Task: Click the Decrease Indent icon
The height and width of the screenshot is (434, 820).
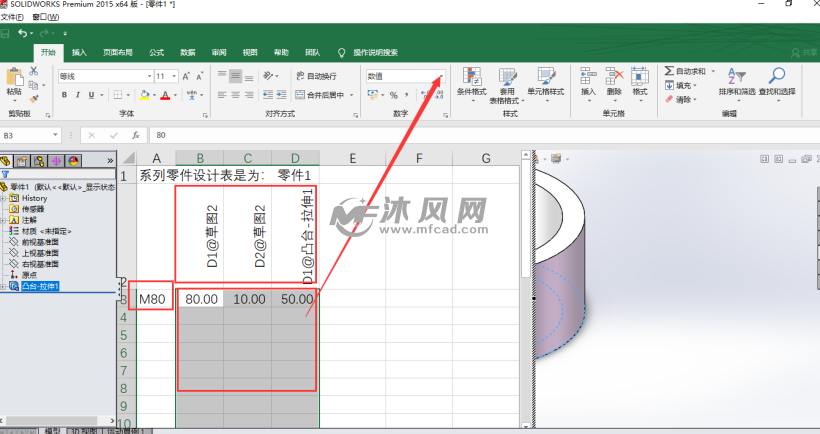Action: 268,95
